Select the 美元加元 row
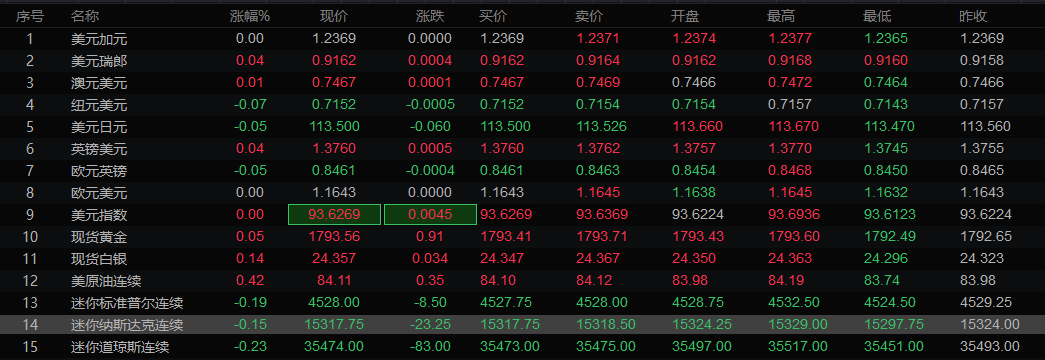The image size is (1045, 360). pyautogui.click(x=522, y=39)
